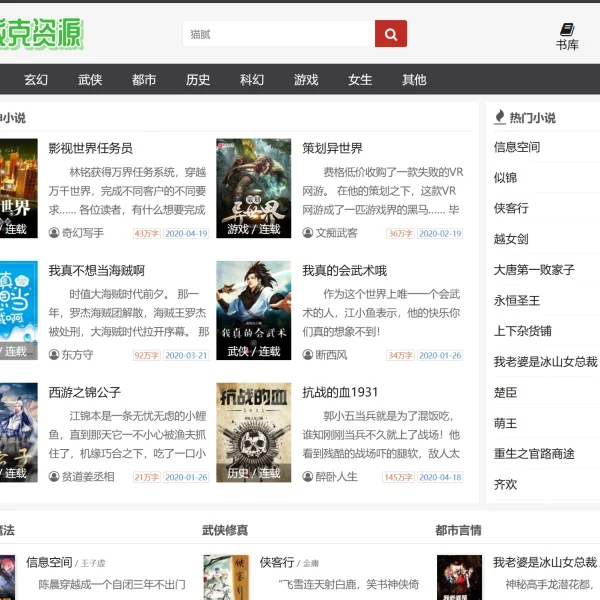The height and width of the screenshot is (600, 600).
Task: Open novel title 我真的会武术哦
Action: point(344,271)
